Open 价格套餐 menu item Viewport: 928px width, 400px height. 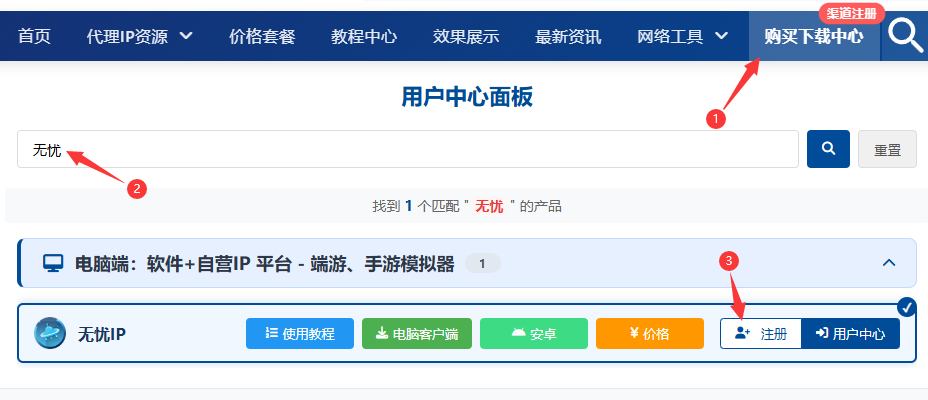(262, 37)
